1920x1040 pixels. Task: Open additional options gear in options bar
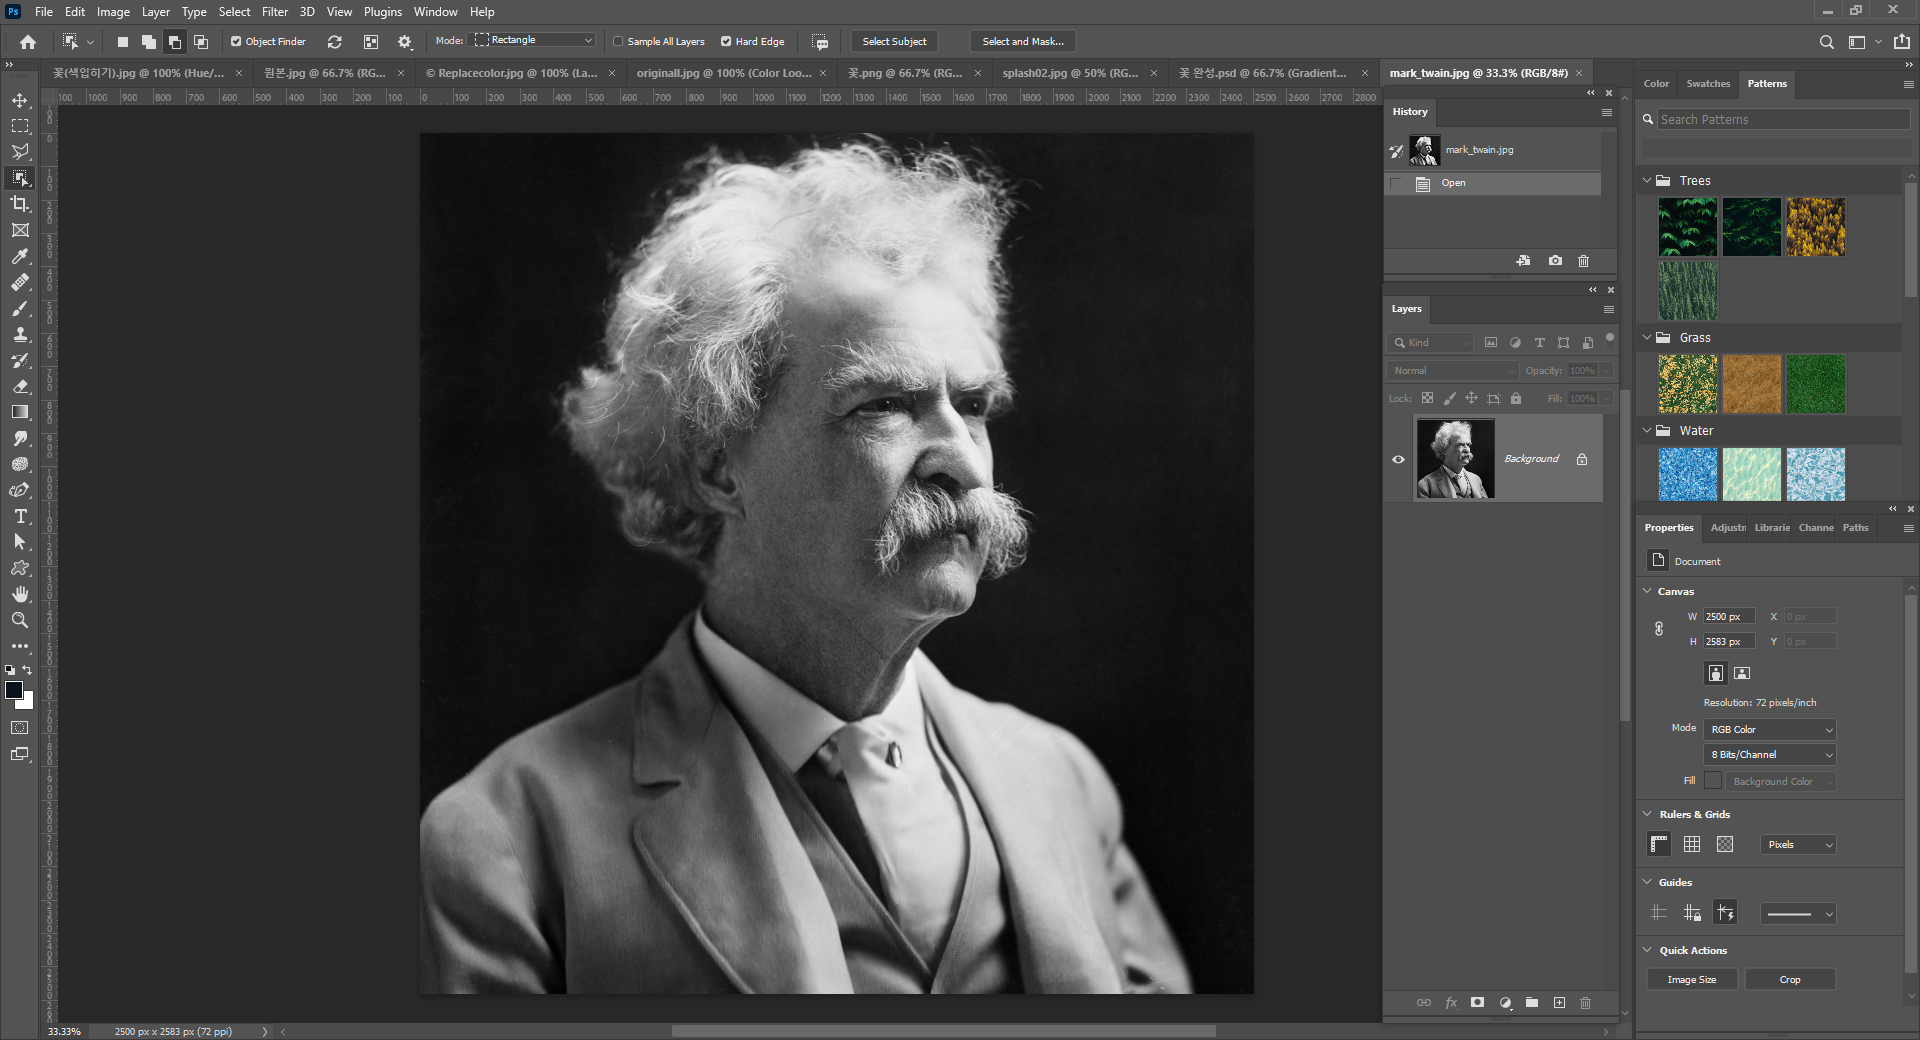(404, 42)
